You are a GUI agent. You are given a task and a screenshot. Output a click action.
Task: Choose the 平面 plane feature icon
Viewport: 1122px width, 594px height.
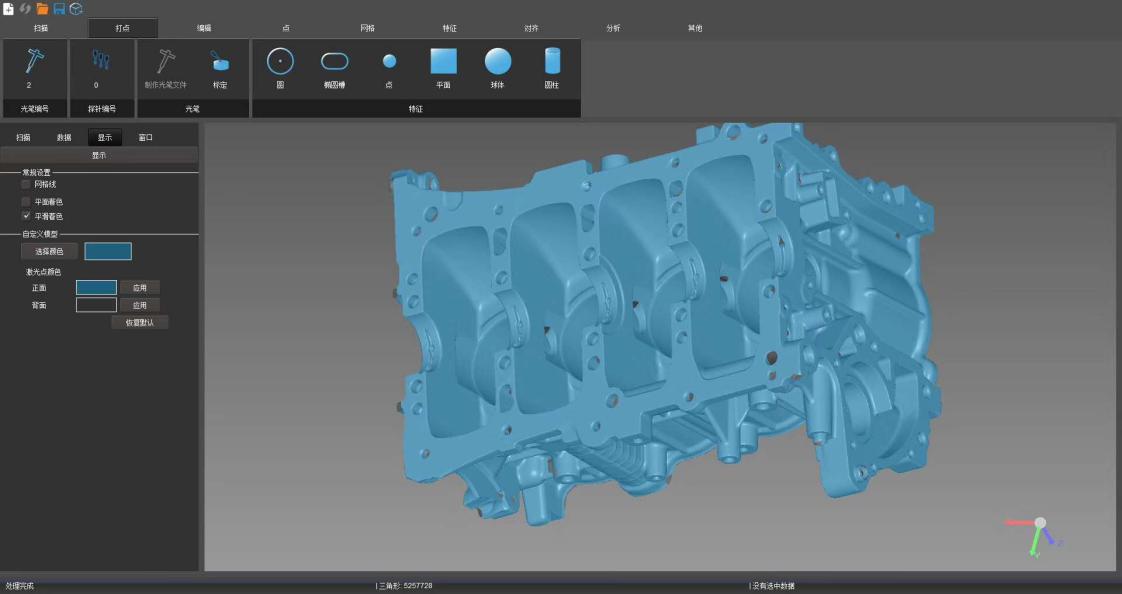(443, 62)
